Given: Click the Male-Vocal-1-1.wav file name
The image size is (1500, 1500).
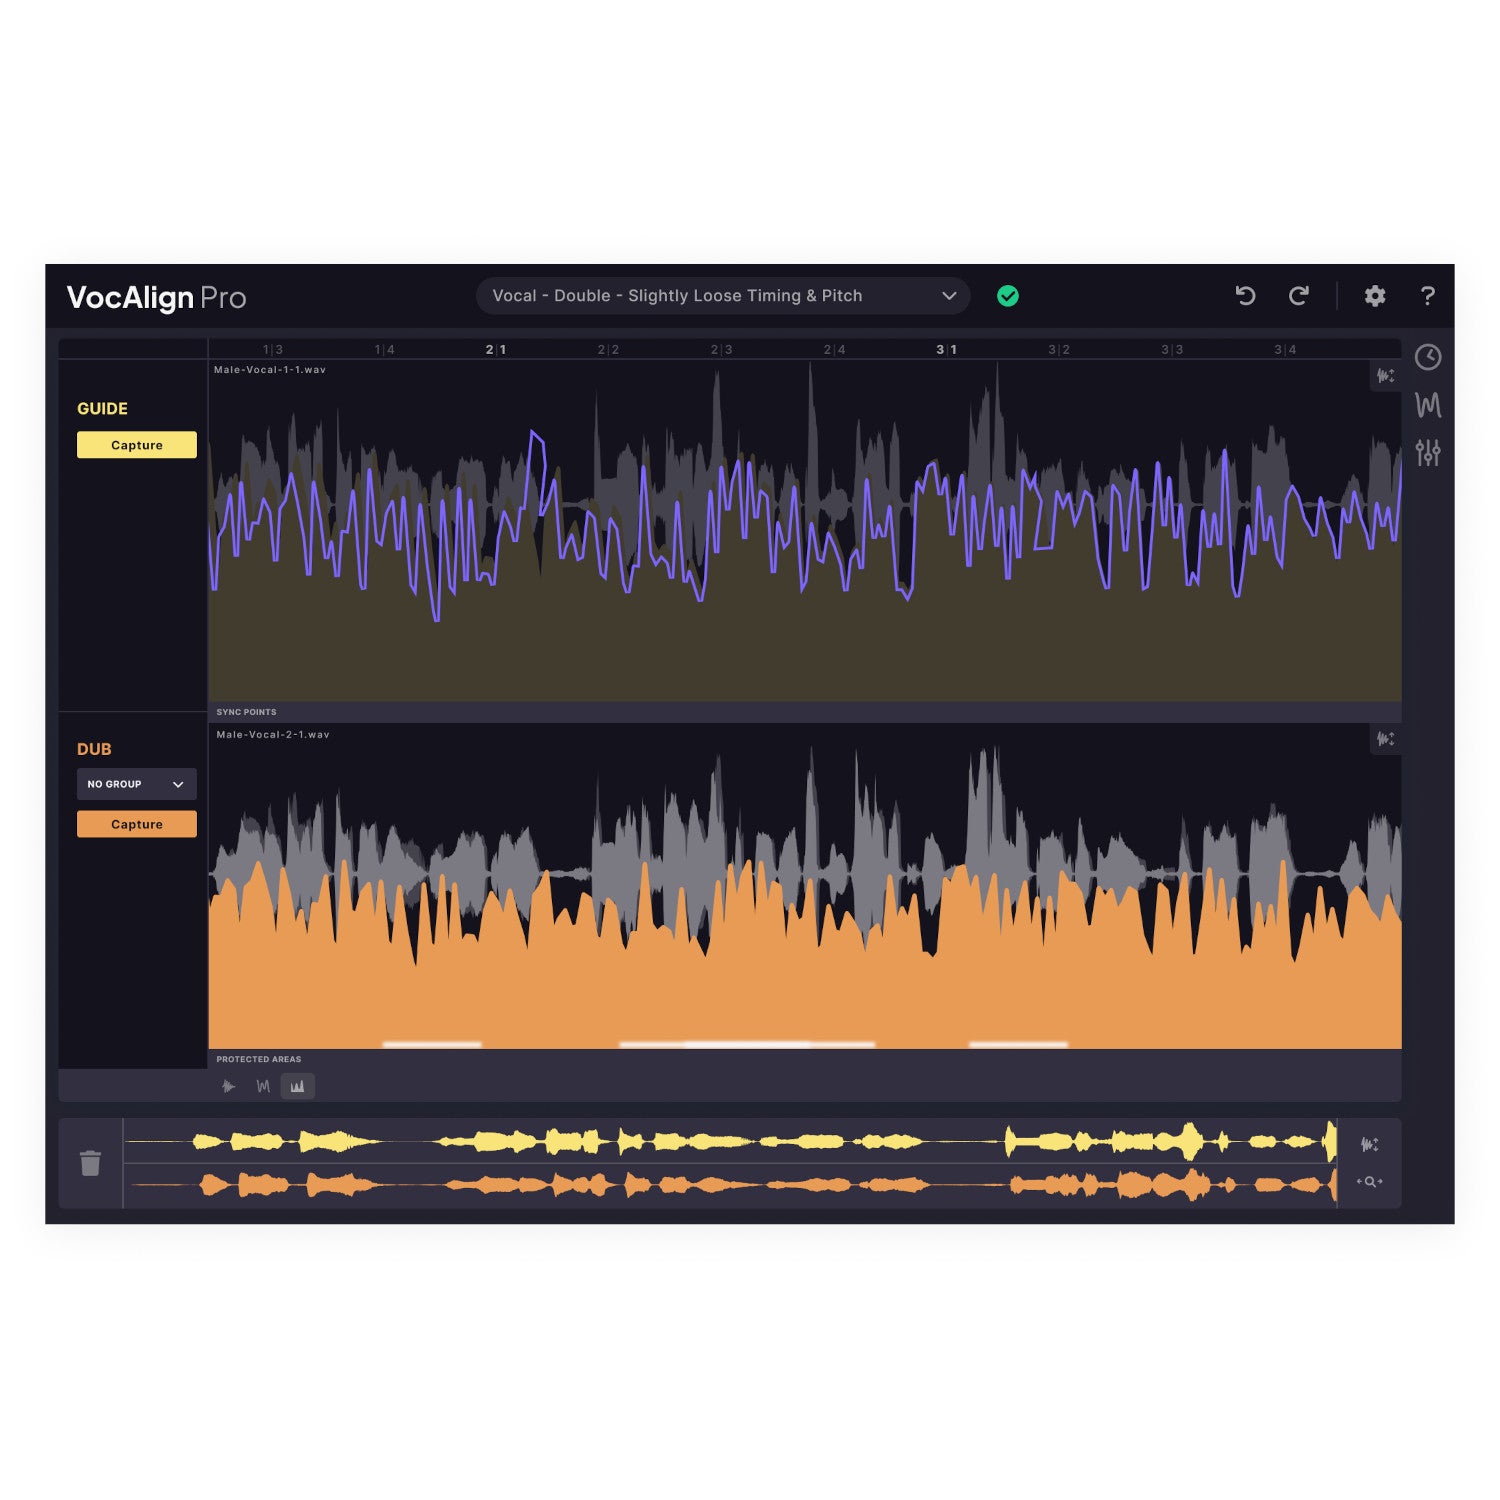Looking at the screenshot, I should tap(270, 370).
